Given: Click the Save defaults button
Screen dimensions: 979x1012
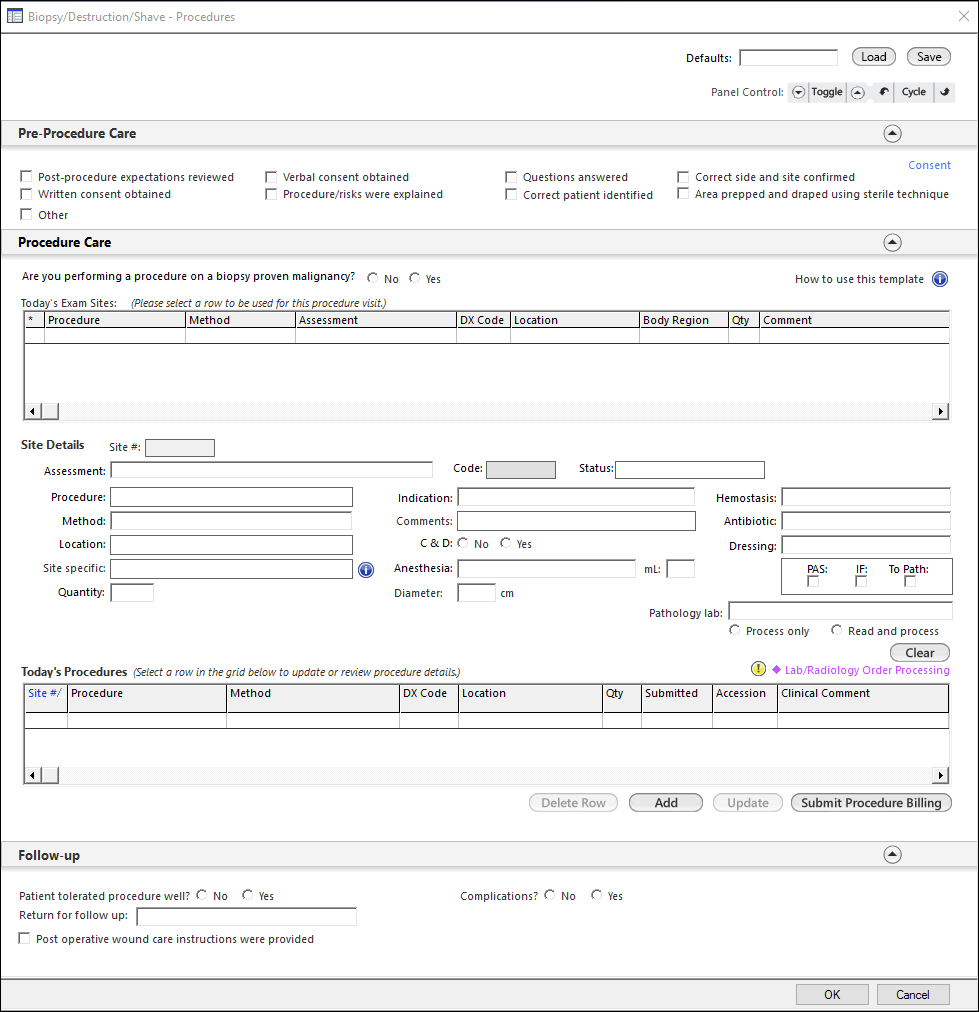Looking at the screenshot, I should 929,57.
